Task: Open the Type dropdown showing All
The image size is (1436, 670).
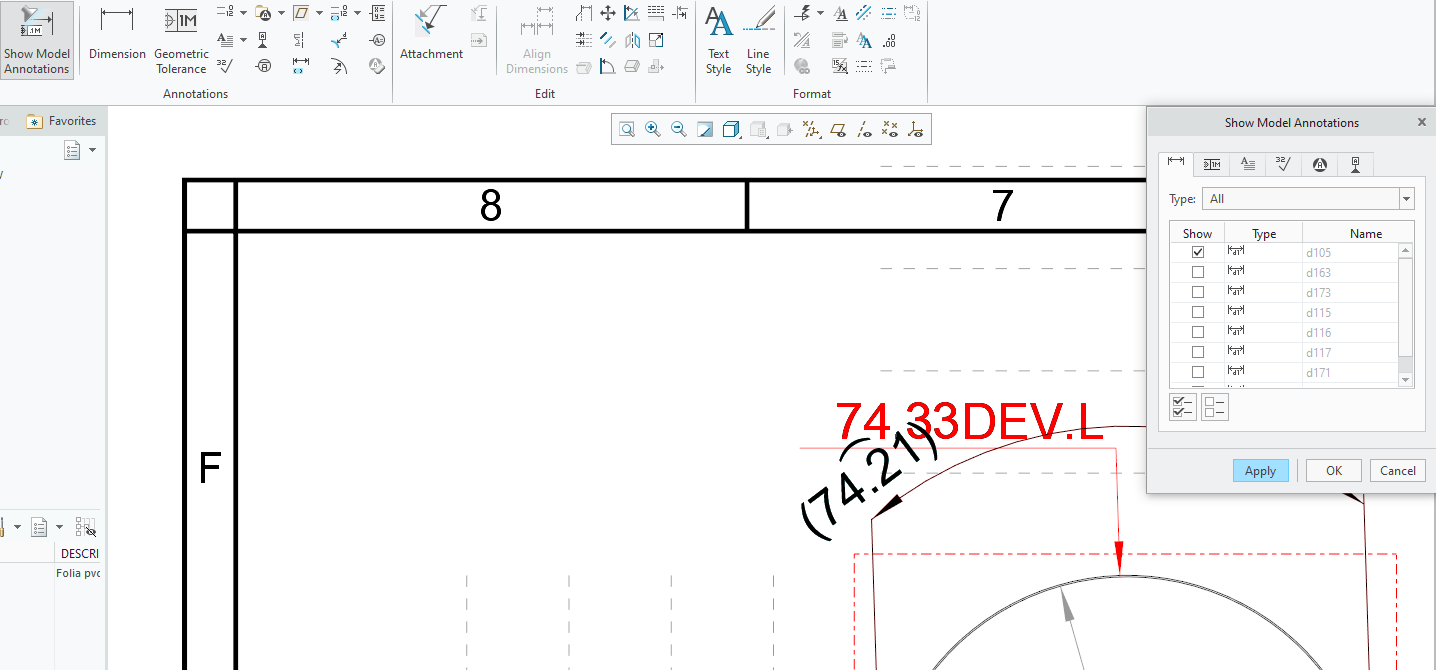Action: click(1406, 198)
